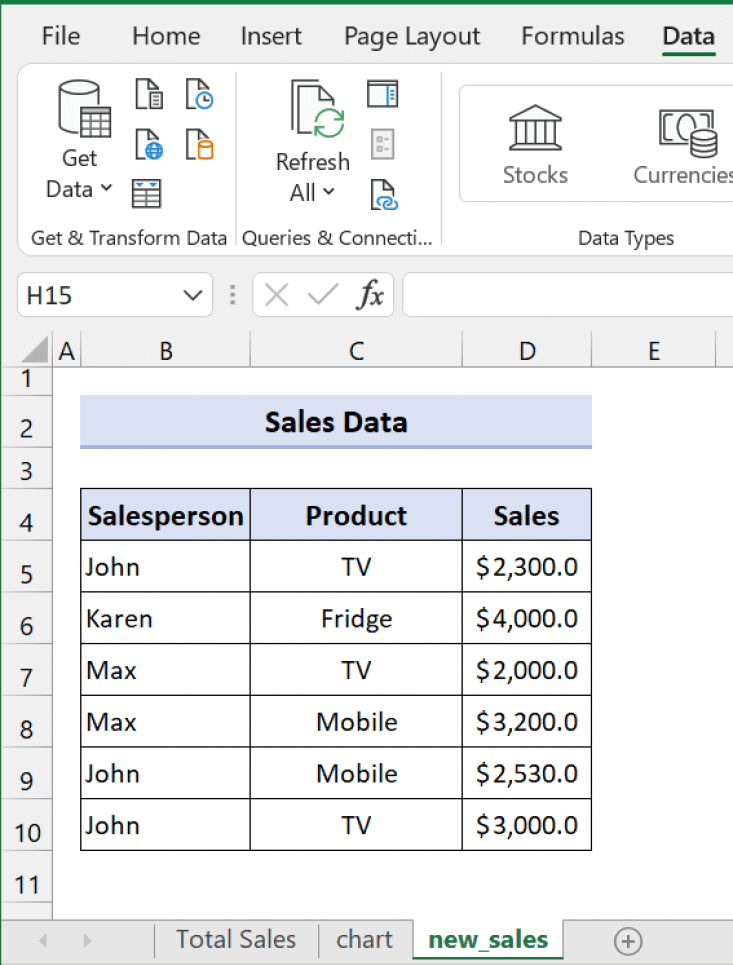733x965 pixels.
Task: Open the File menu
Action: click(61, 37)
